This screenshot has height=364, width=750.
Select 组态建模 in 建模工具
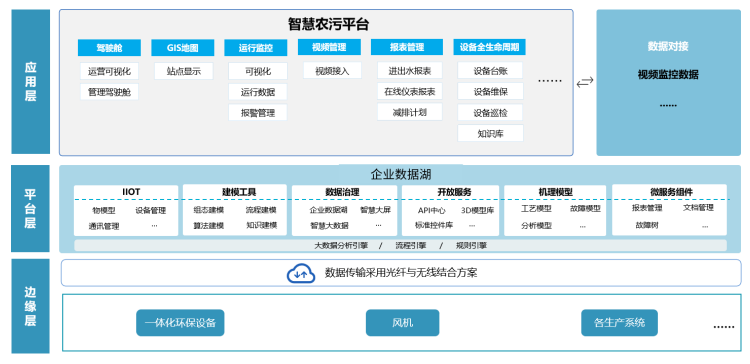point(208,210)
